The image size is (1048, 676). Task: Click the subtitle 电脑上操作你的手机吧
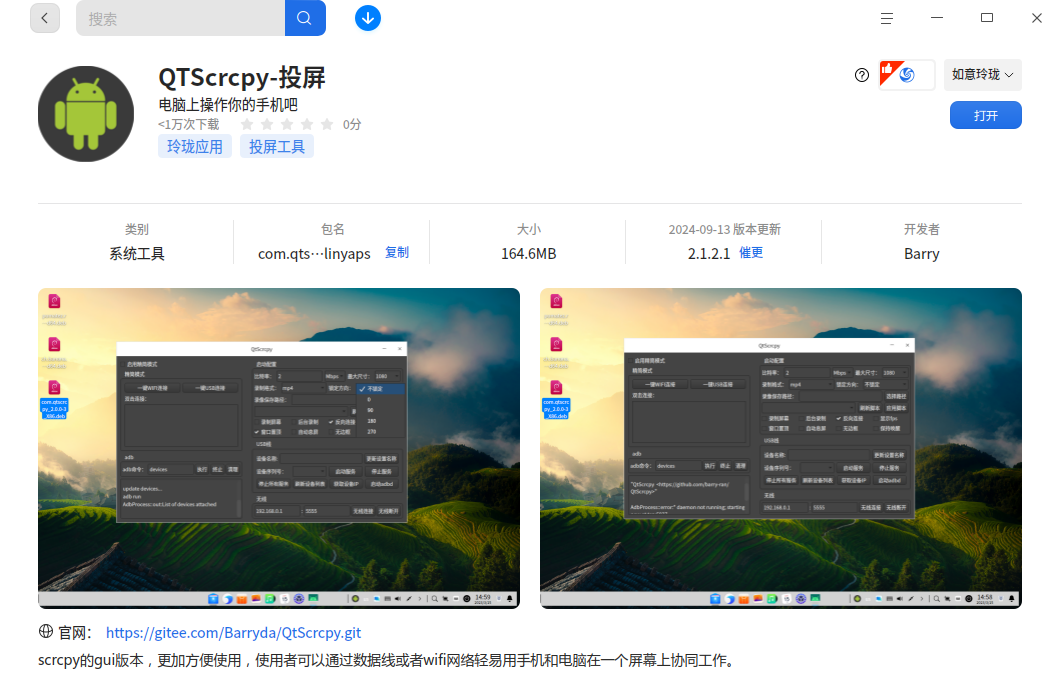point(228,105)
